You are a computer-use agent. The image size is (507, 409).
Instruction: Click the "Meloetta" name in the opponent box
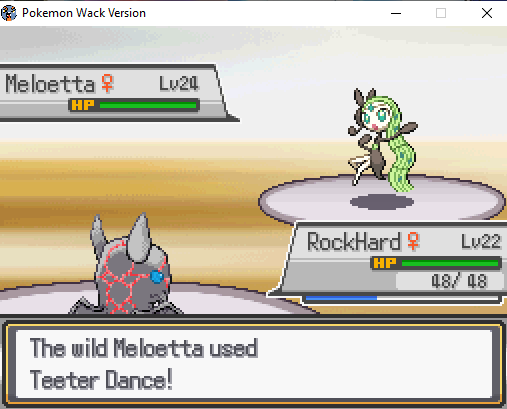point(50,83)
